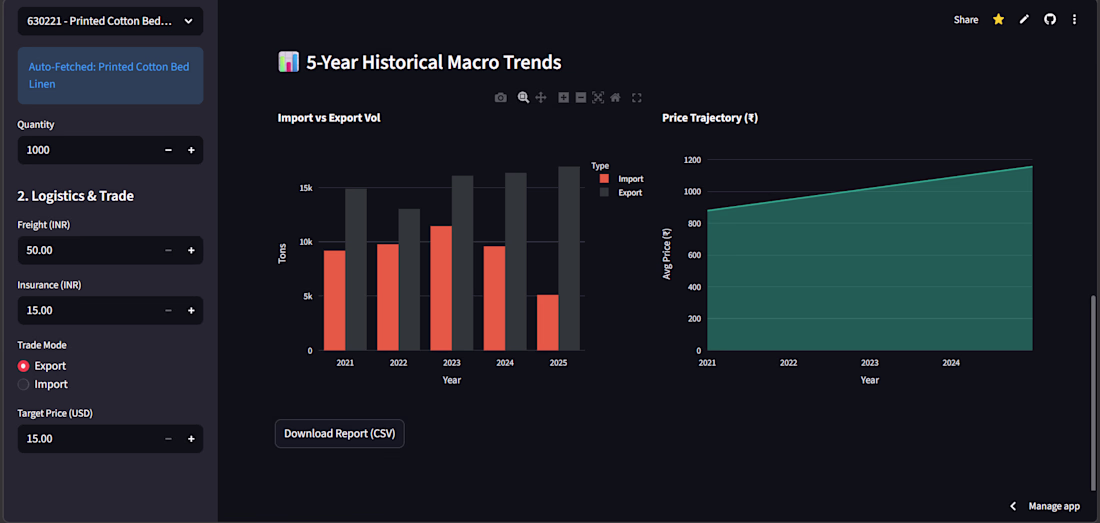Click the Tons axis title
Image resolution: width=1100 pixels, height=523 pixels.
tap(283, 253)
